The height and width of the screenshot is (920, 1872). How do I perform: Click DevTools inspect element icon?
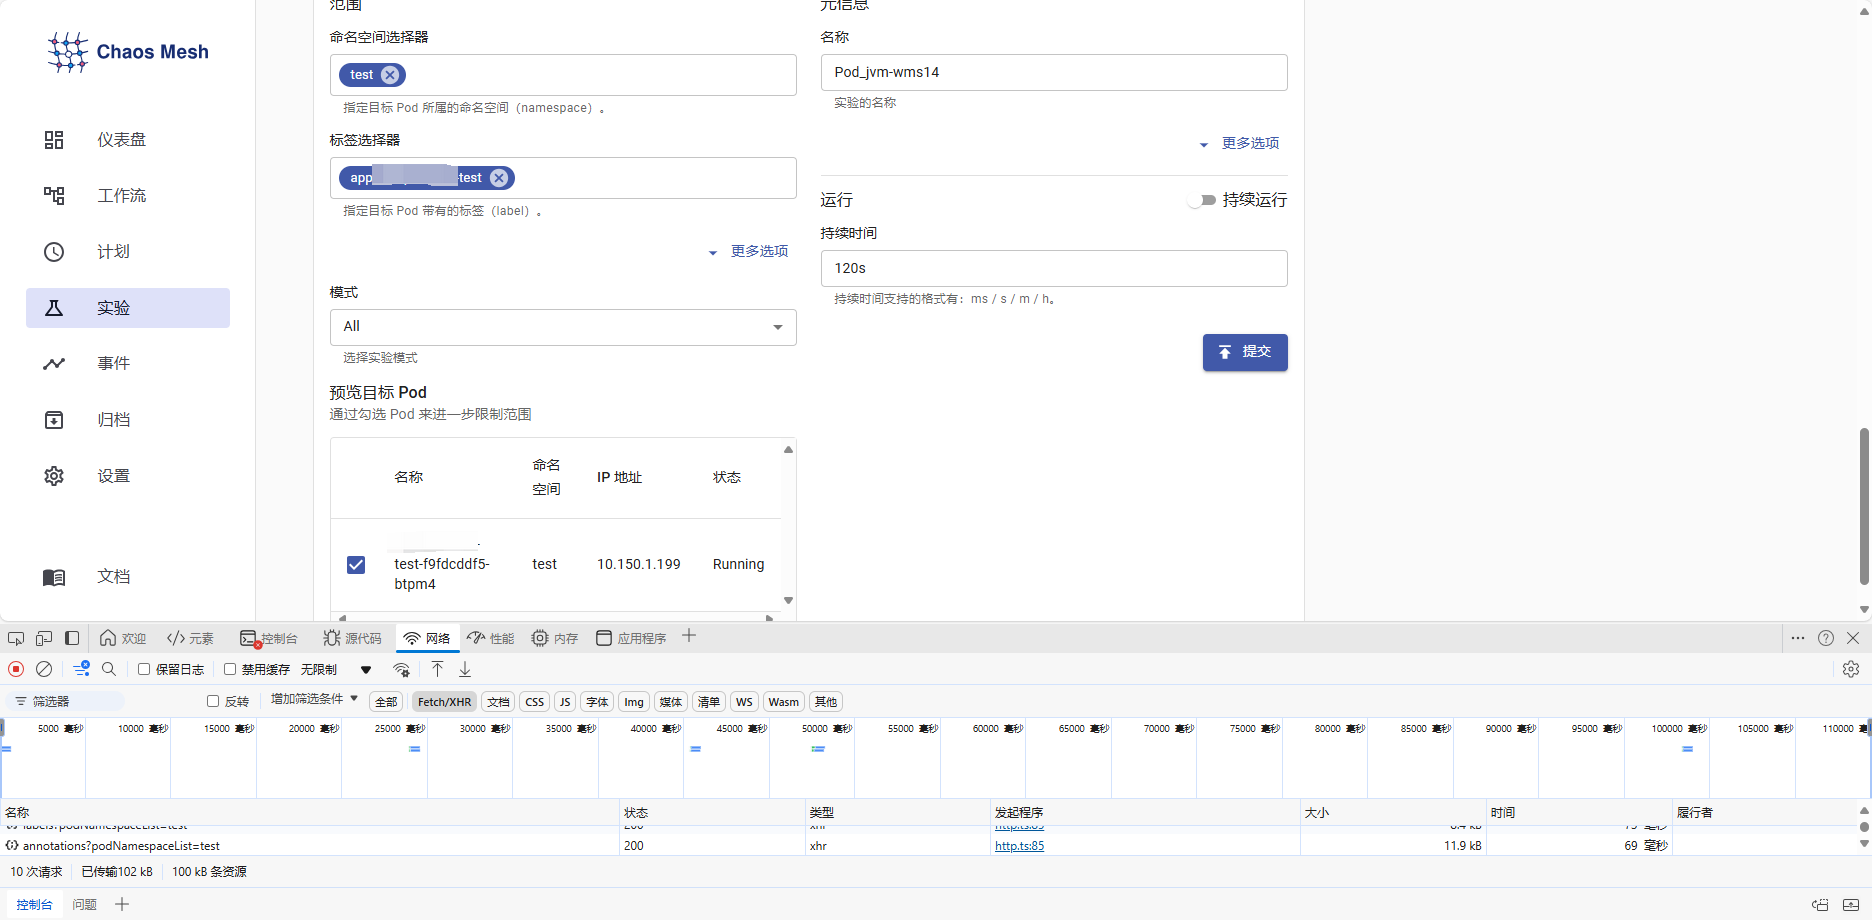pyautogui.click(x=16, y=638)
